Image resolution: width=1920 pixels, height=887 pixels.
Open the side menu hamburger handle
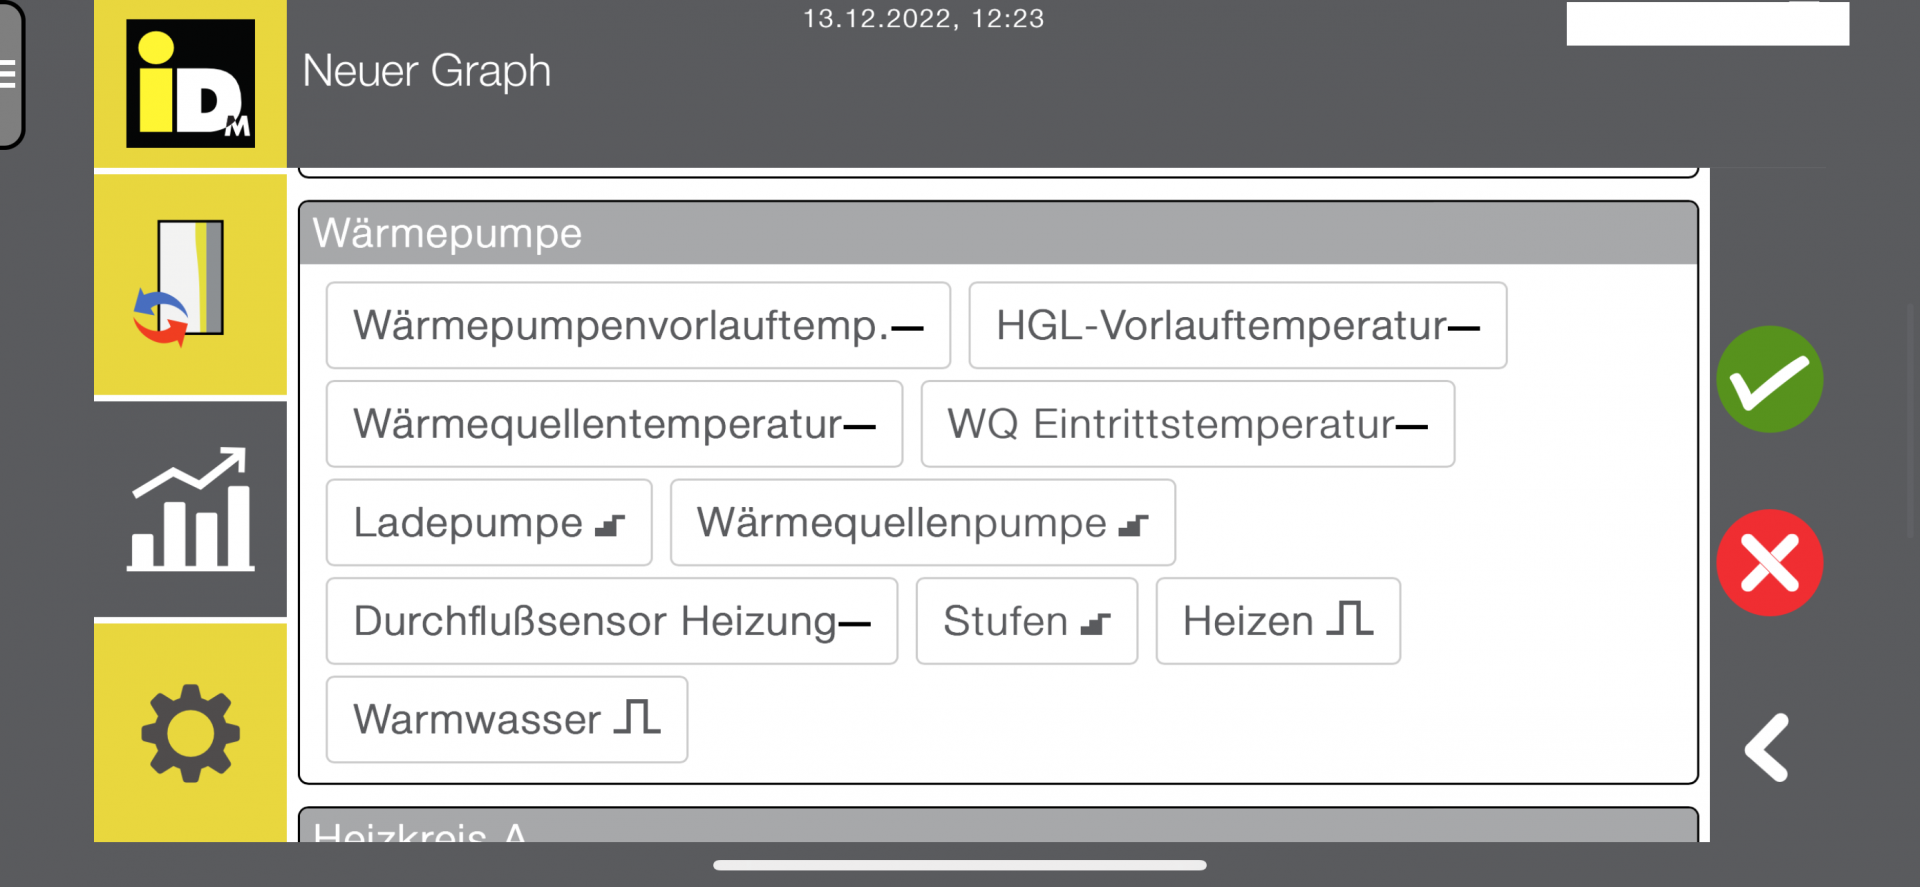tap(10, 74)
